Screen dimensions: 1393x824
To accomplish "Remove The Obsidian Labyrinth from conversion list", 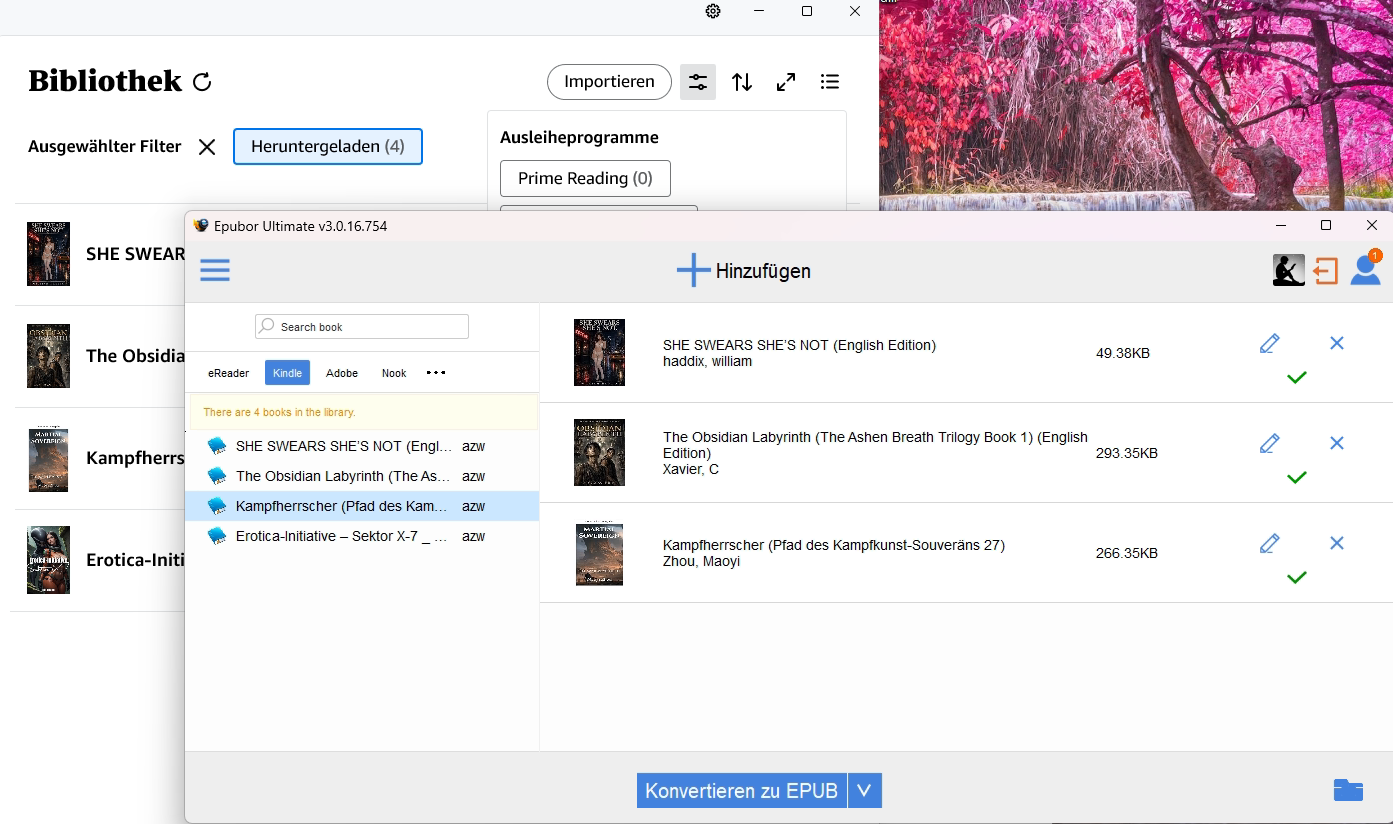I will pos(1337,443).
